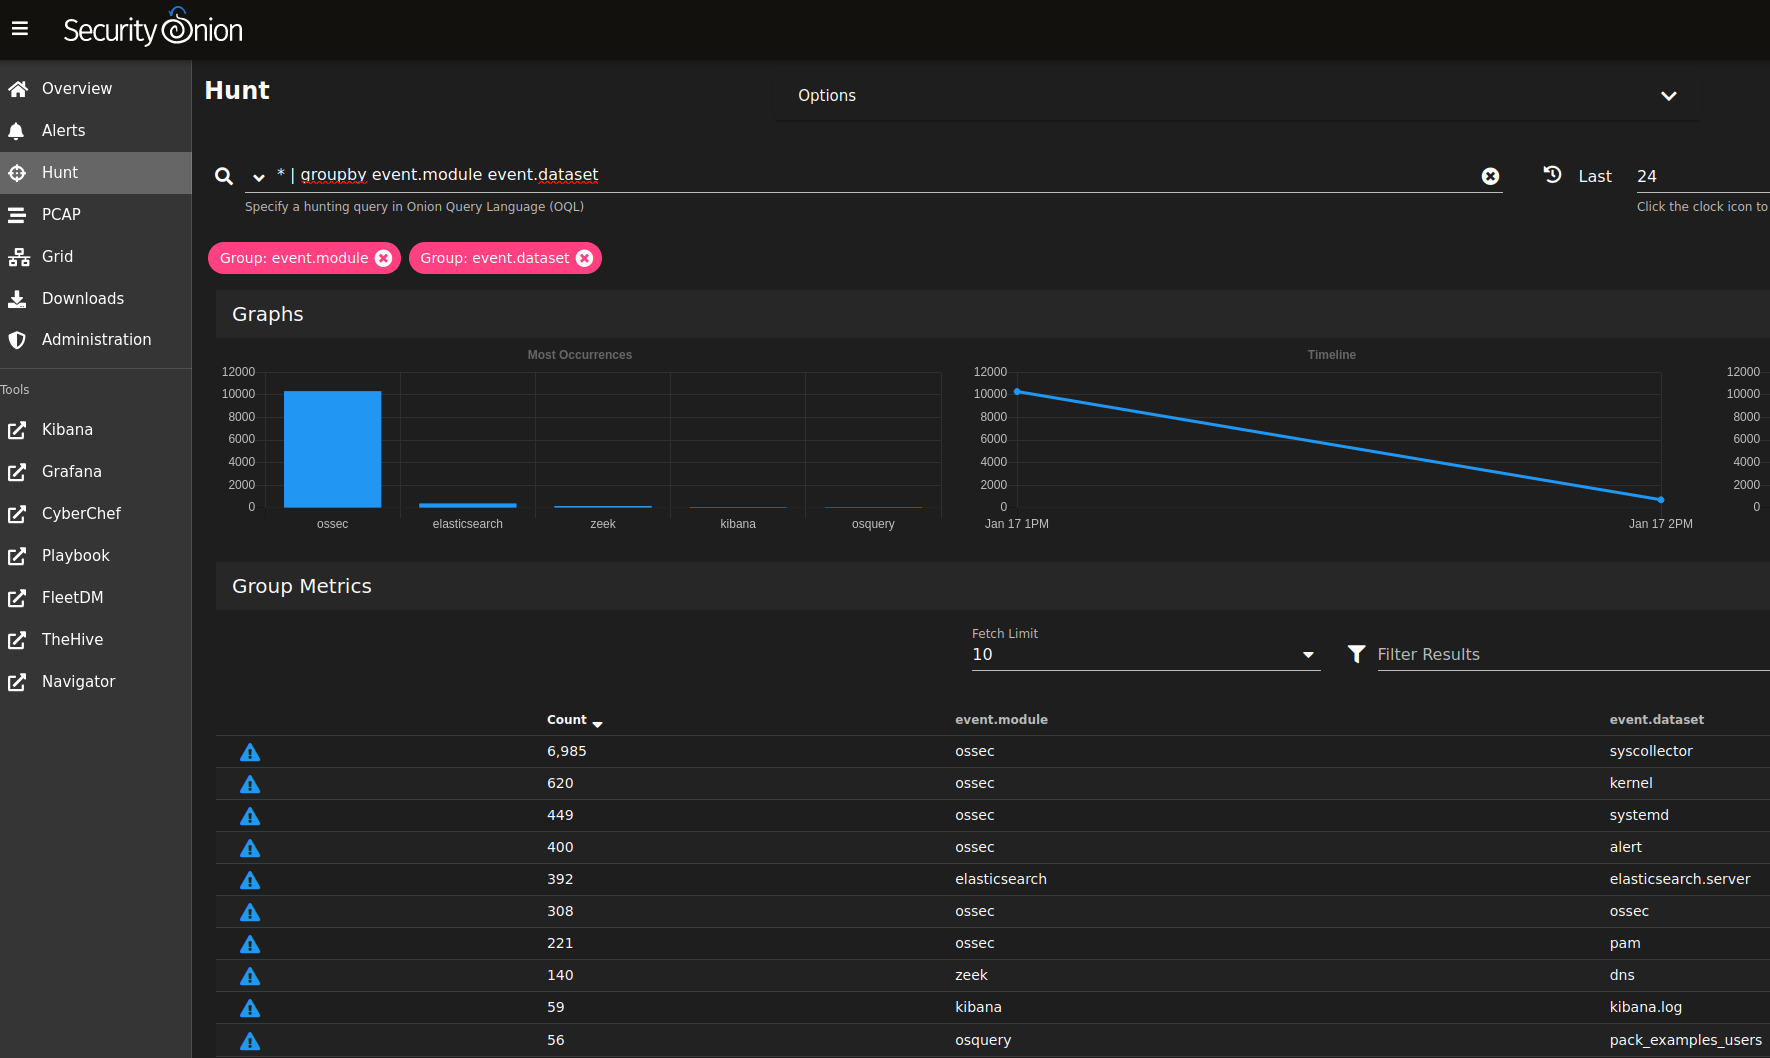Sort by the event.module column header

pos(1001,720)
